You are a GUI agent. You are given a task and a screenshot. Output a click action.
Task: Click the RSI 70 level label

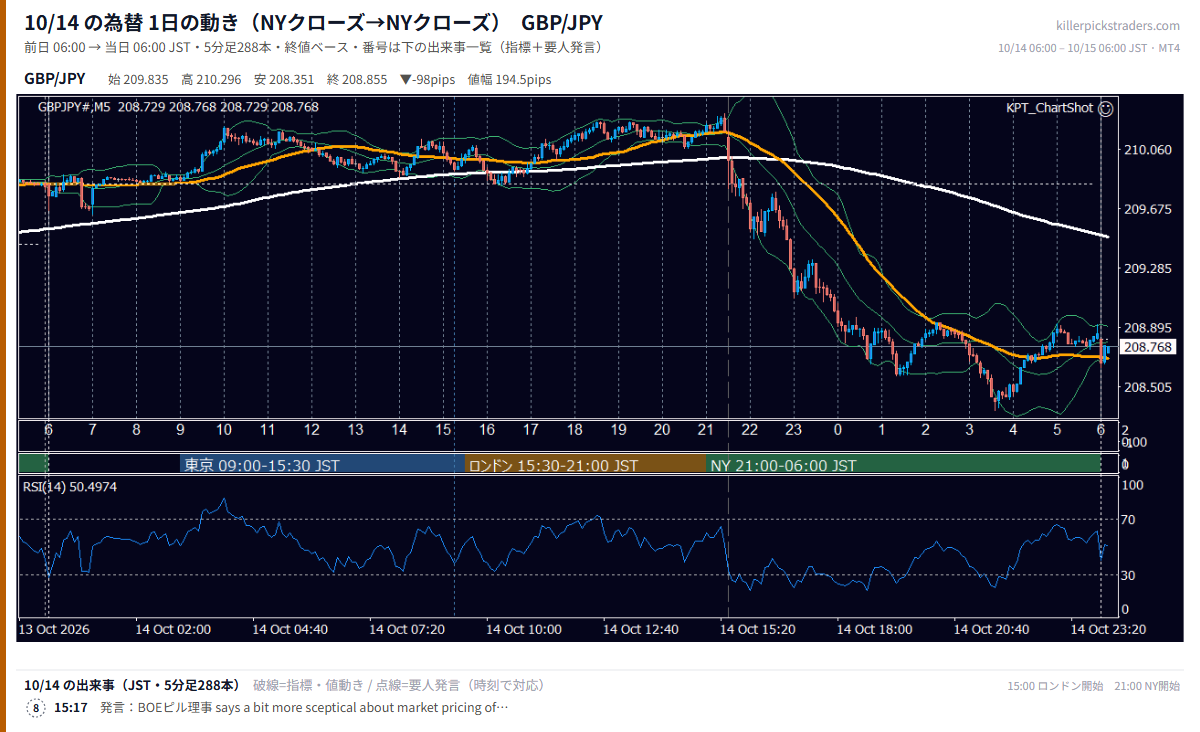pos(1128,520)
